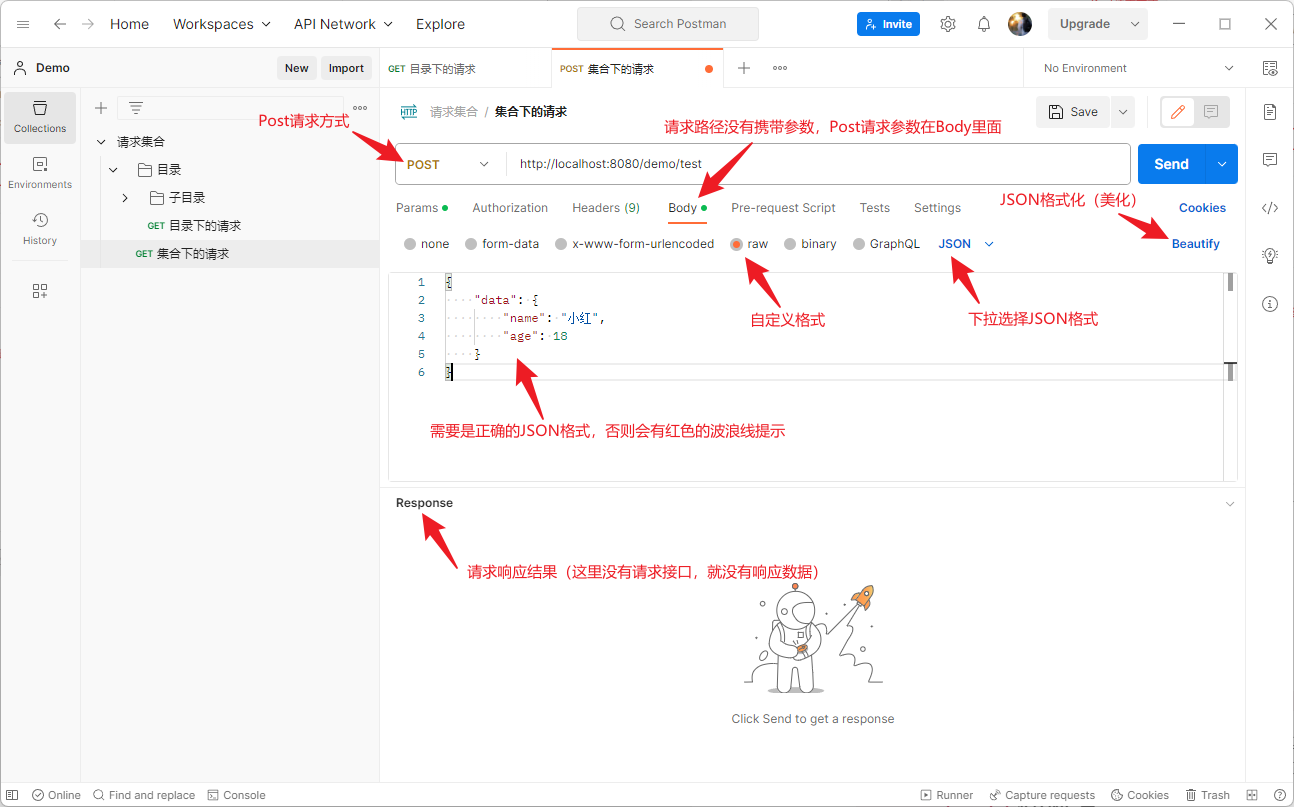Switch to the Tests tab
The height and width of the screenshot is (807, 1294).
(874, 208)
